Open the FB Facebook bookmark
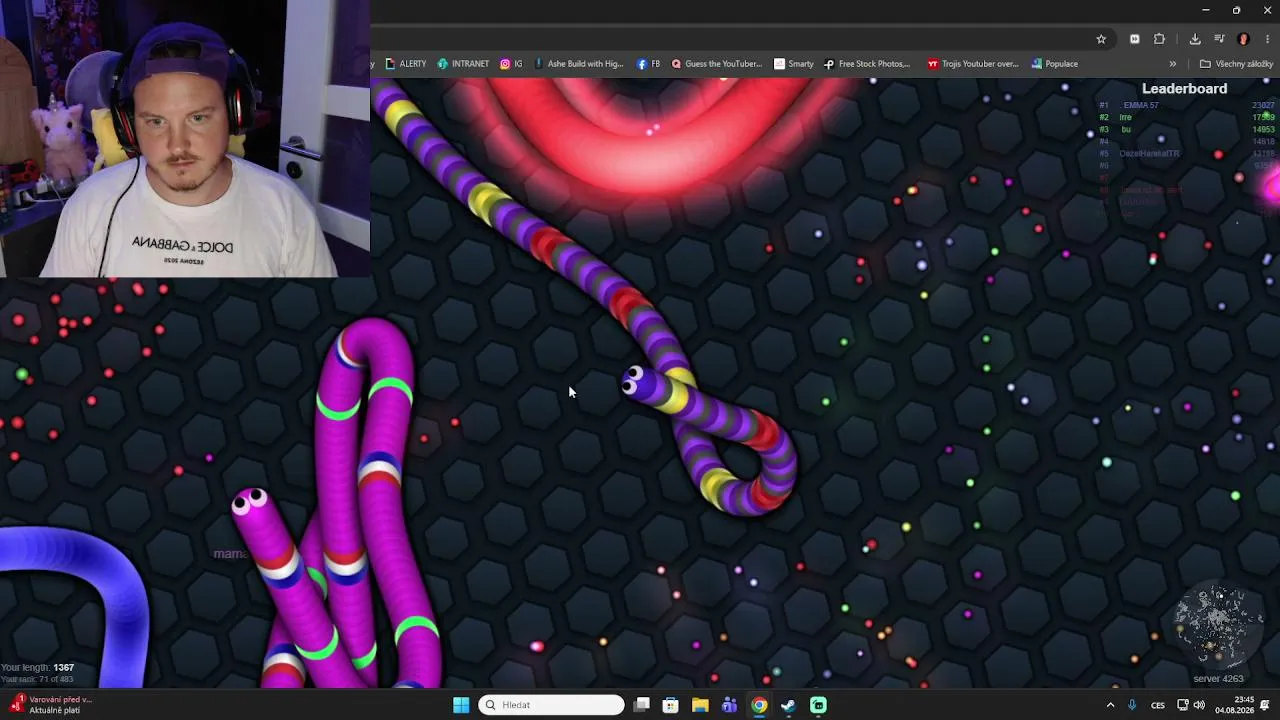Screen dimensions: 1280x720 (648, 64)
